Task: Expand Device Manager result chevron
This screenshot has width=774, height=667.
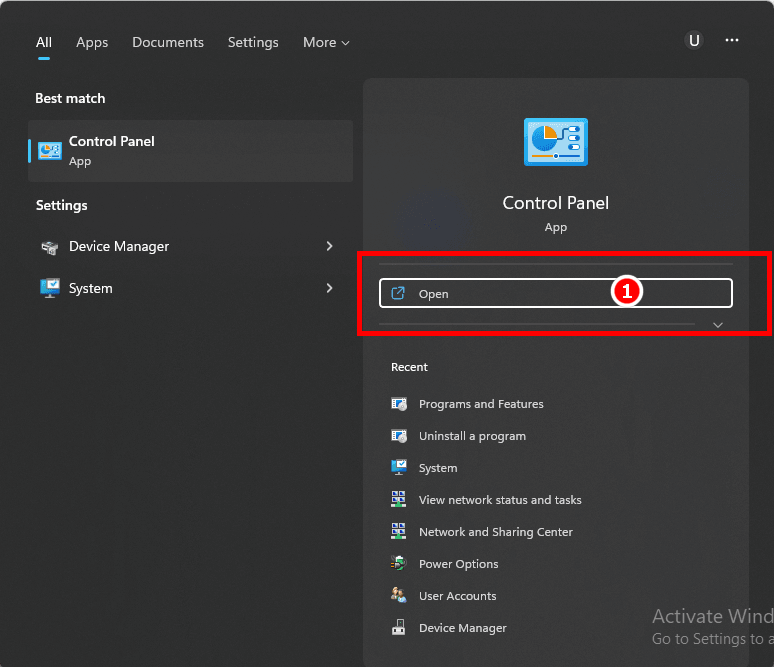Action: 329,246
